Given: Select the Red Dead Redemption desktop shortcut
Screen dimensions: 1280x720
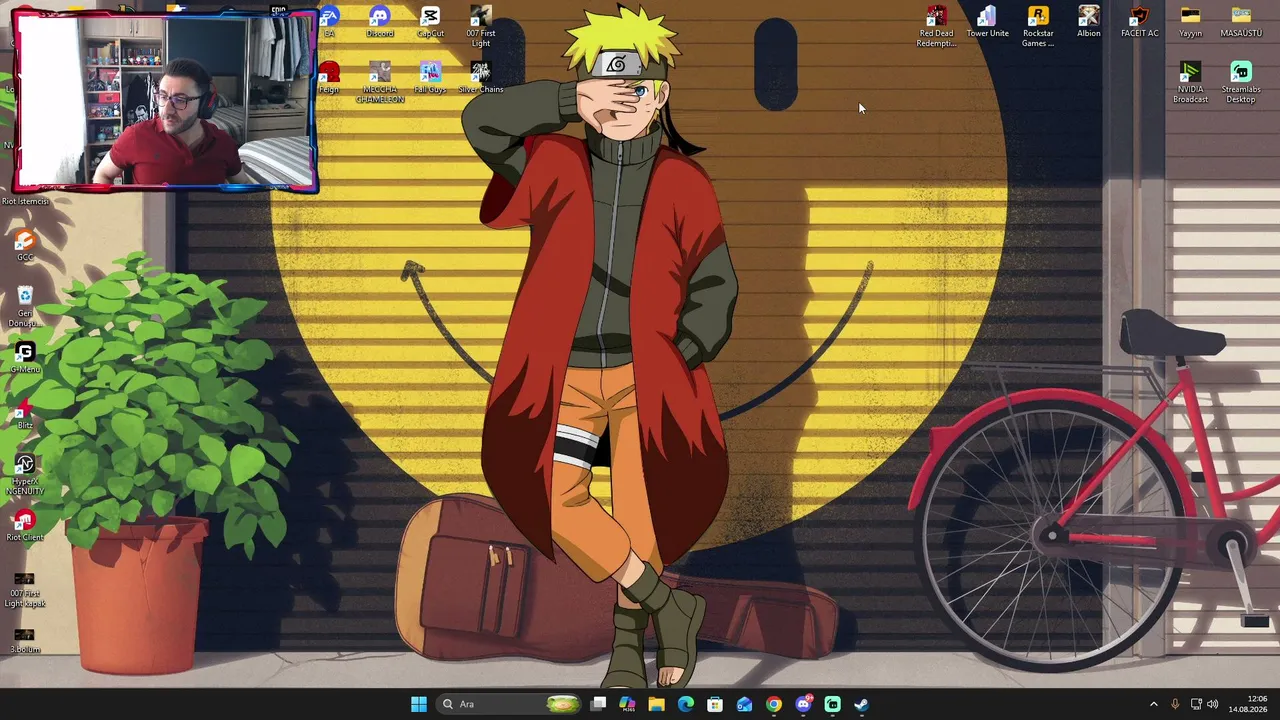Looking at the screenshot, I should tap(936, 27).
